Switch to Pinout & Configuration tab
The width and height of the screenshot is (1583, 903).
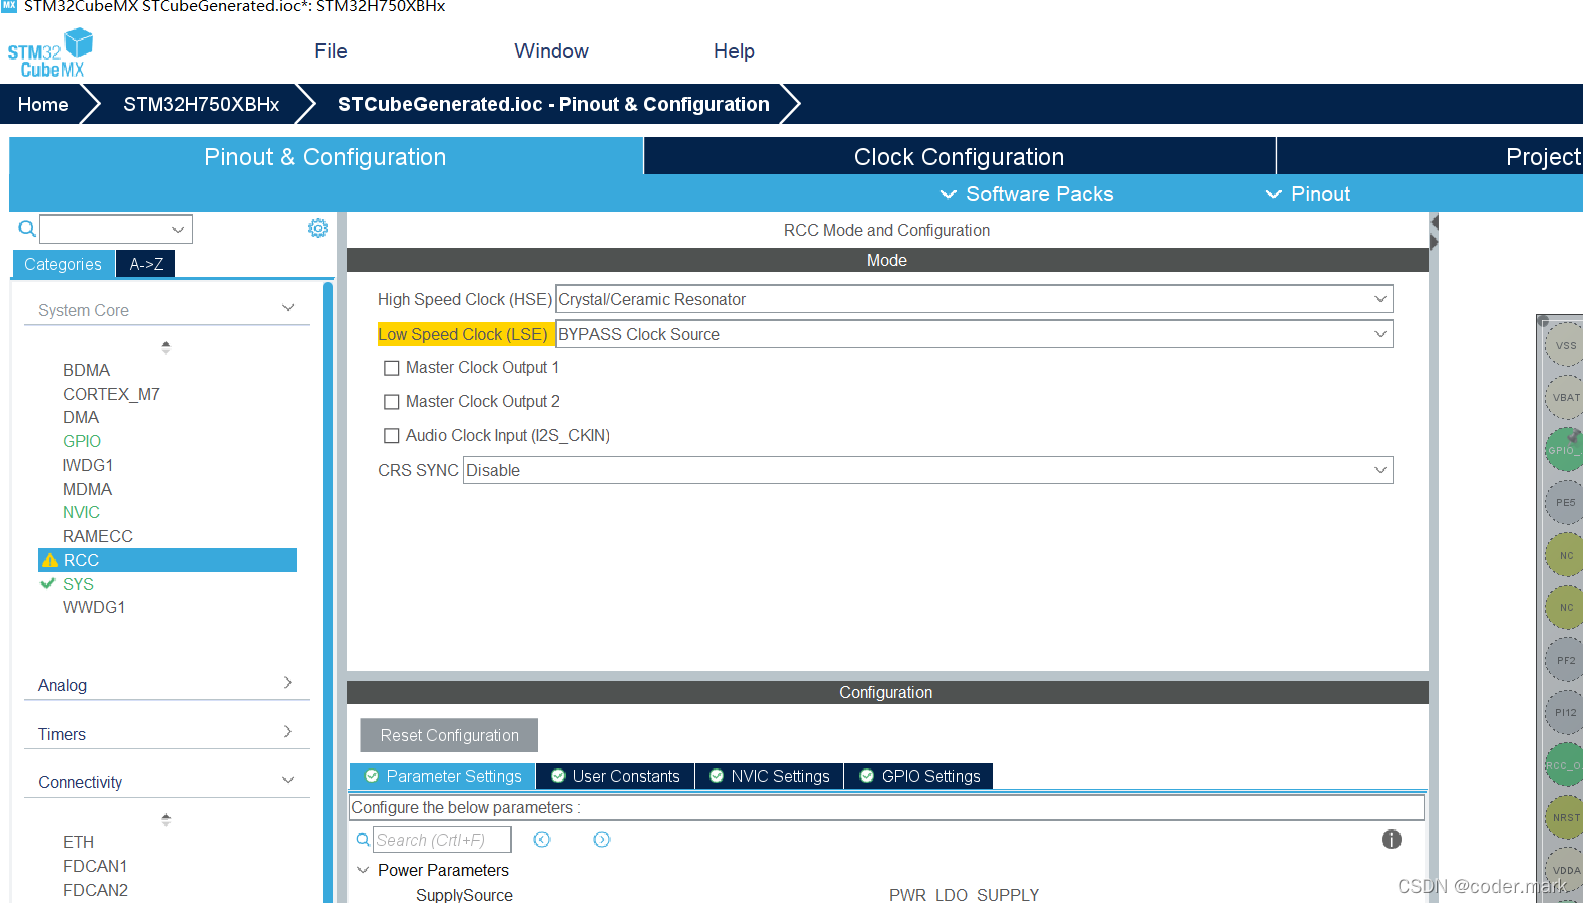325,156
